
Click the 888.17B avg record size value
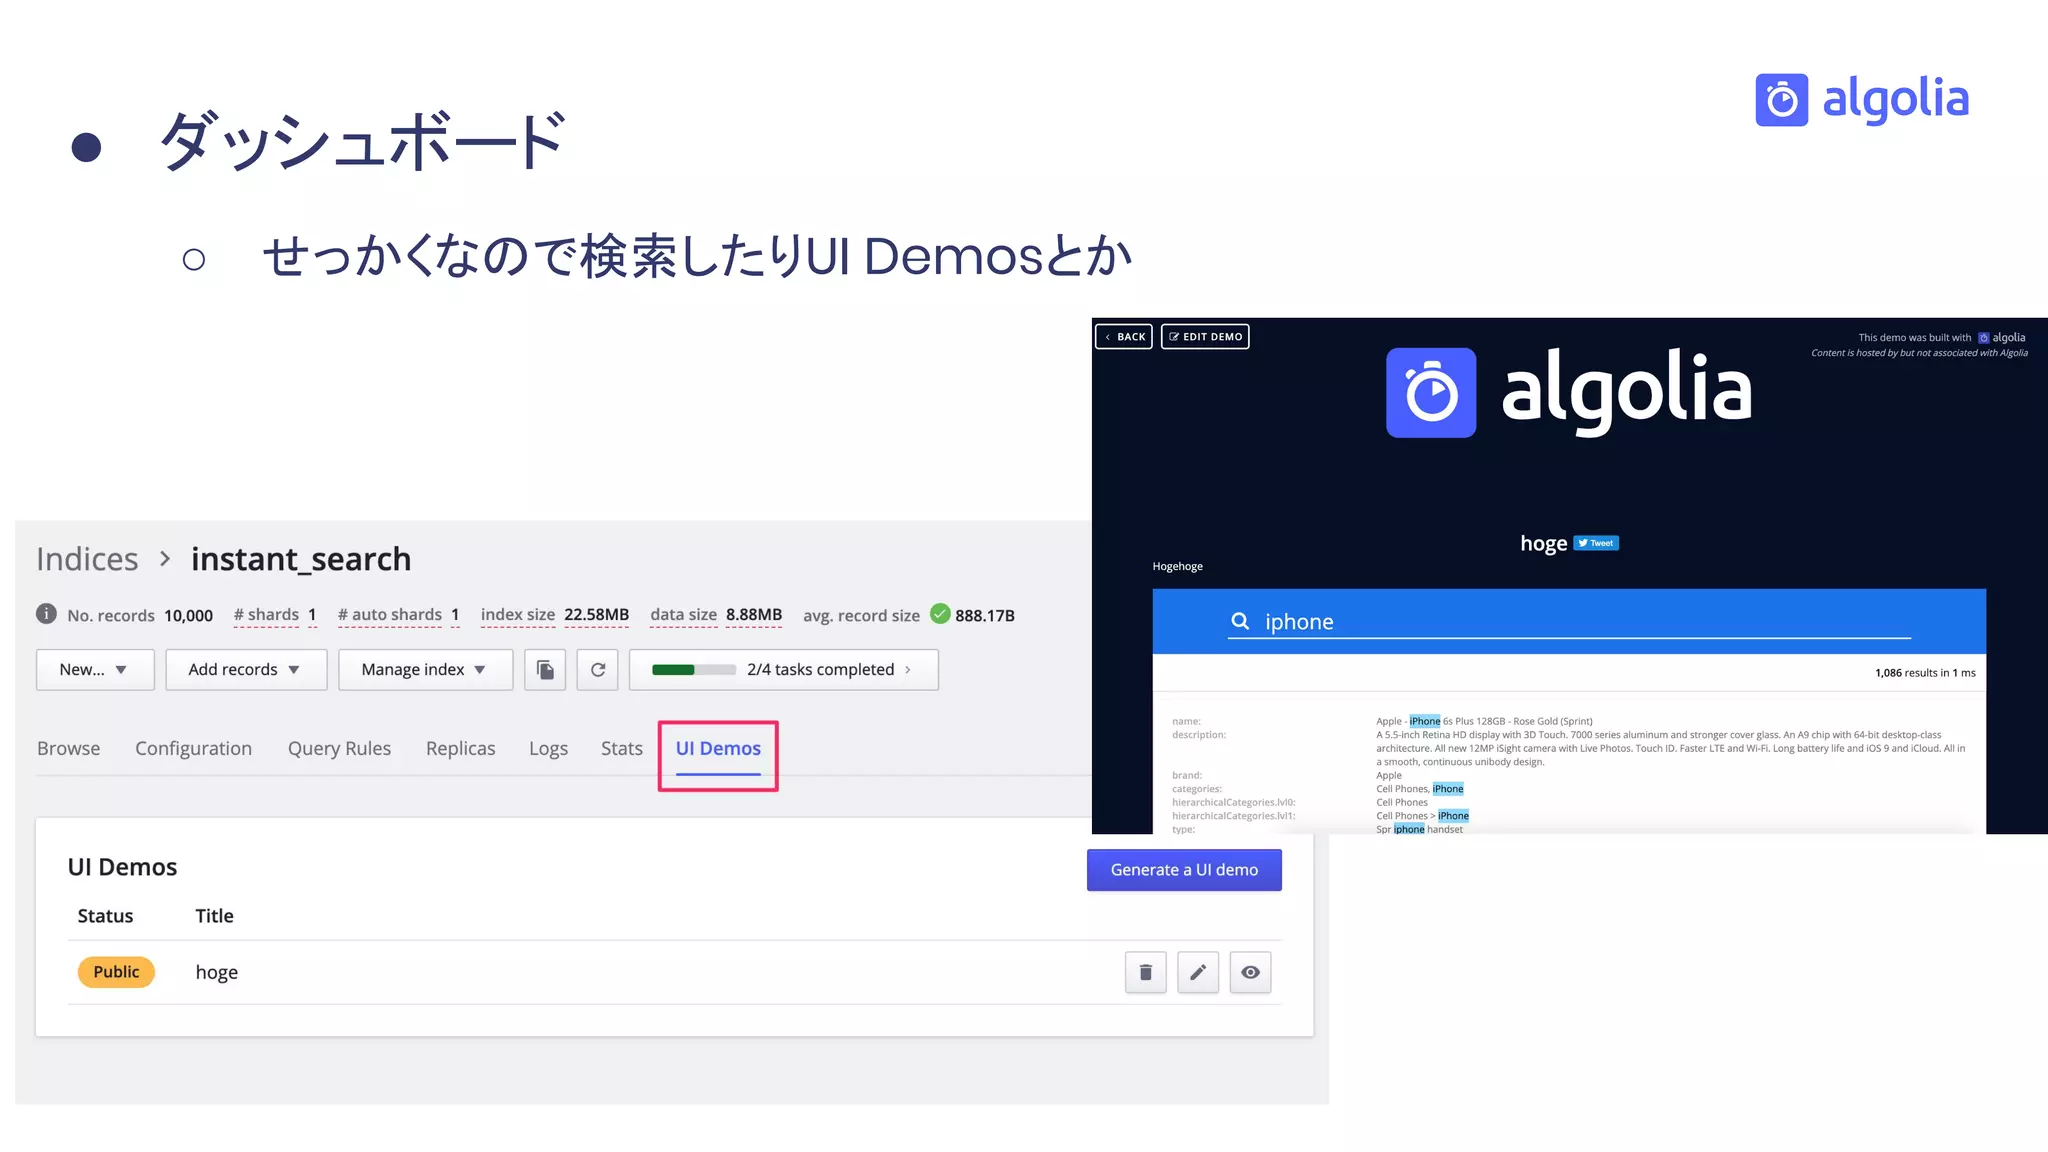click(985, 616)
